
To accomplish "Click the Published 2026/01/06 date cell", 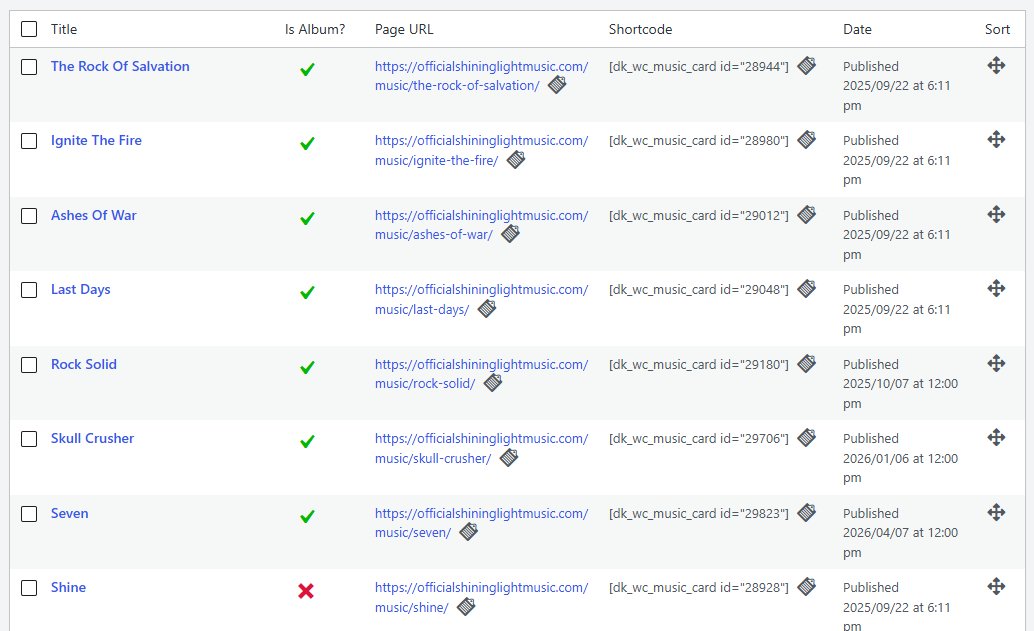I will pos(900,458).
